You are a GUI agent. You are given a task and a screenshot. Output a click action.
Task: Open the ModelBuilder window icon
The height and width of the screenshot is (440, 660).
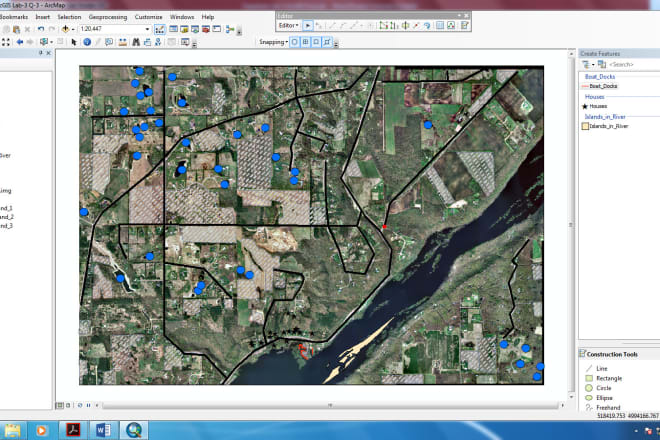click(x=229, y=29)
